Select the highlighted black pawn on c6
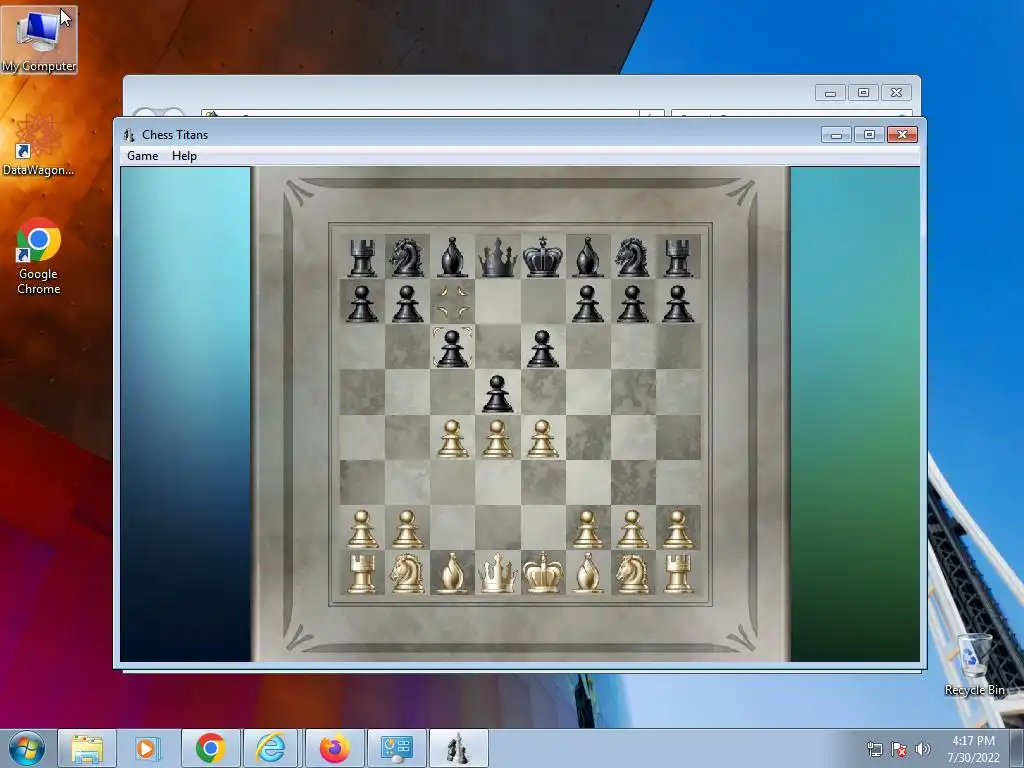1024x768 pixels. (x=452, y=348)
